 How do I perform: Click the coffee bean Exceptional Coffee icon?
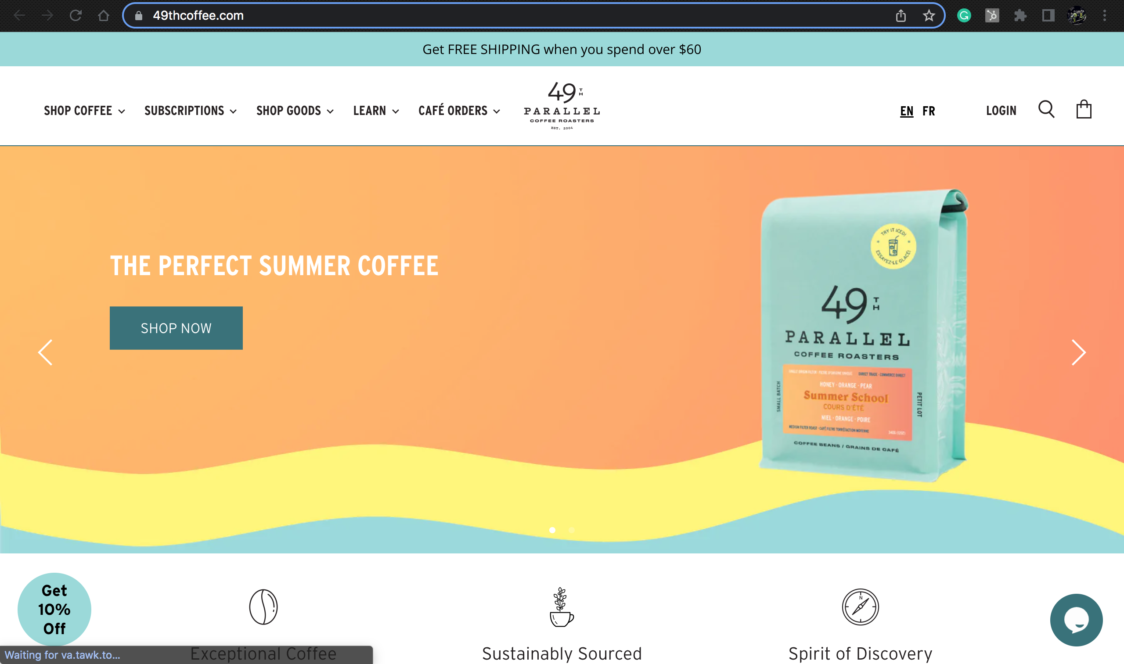coord(263,607)
